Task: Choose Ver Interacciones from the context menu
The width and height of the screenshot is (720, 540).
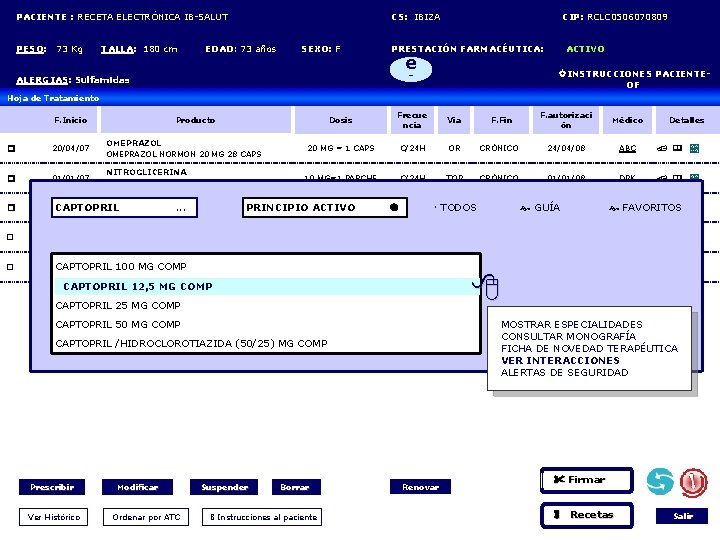Action: [560, 360]
